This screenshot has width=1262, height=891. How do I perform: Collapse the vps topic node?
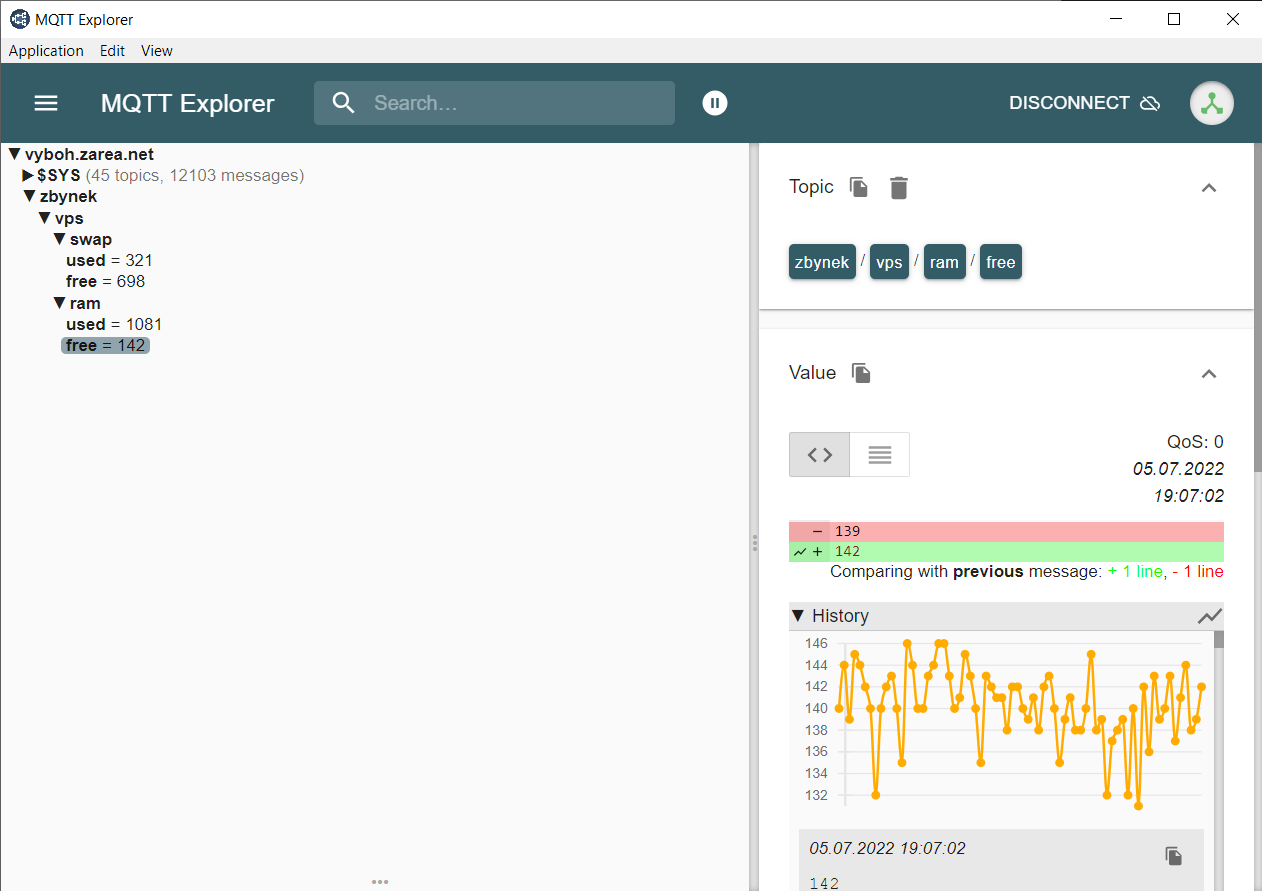(45, 218)
